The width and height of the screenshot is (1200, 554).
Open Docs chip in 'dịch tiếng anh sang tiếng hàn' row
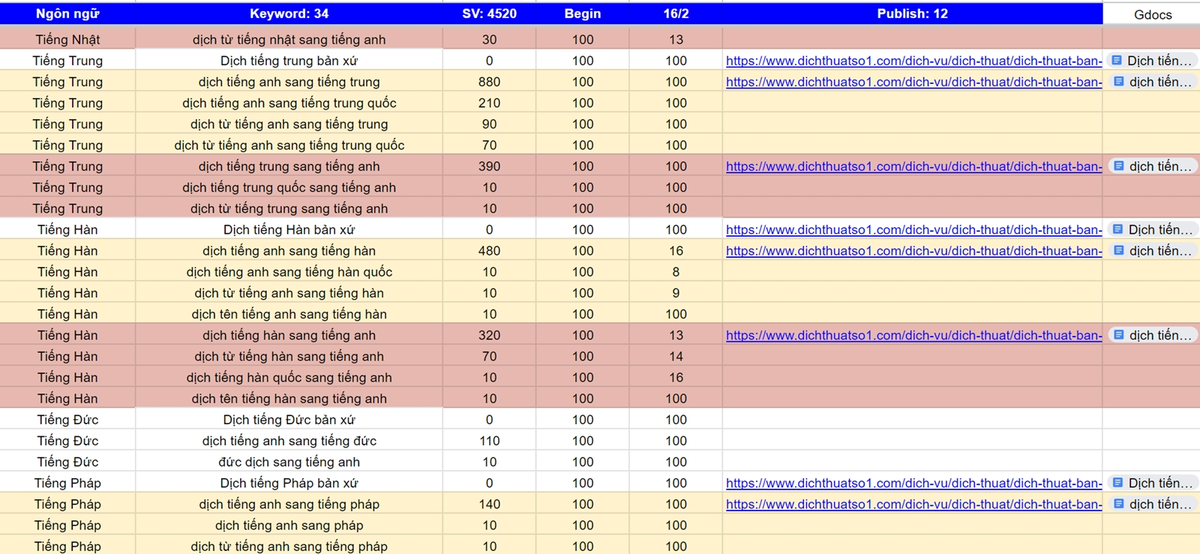[1153, 251]
